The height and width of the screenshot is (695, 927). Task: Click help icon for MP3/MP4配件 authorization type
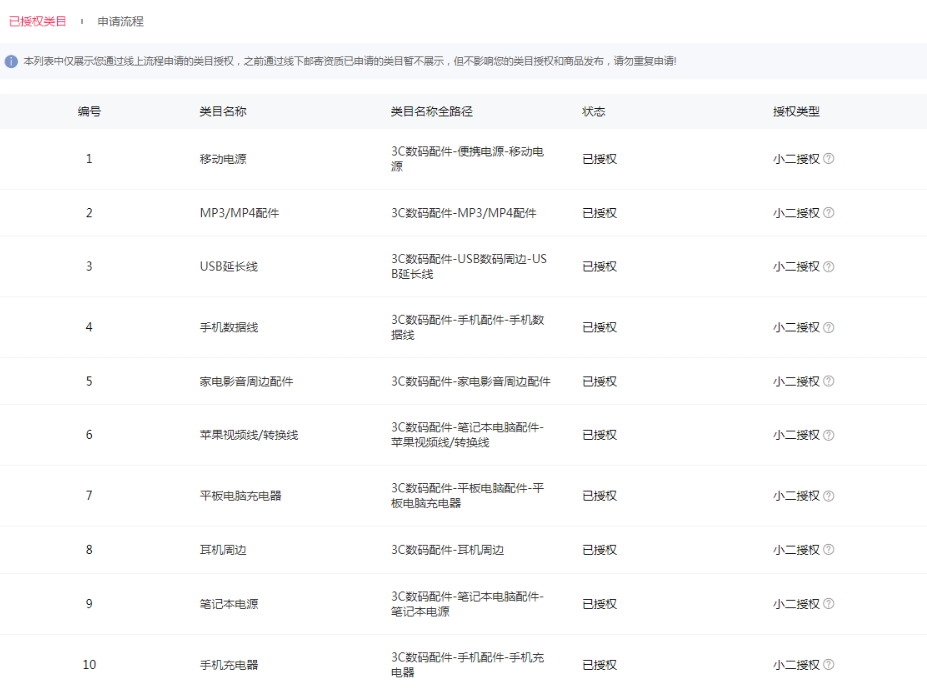pos(828,213)
